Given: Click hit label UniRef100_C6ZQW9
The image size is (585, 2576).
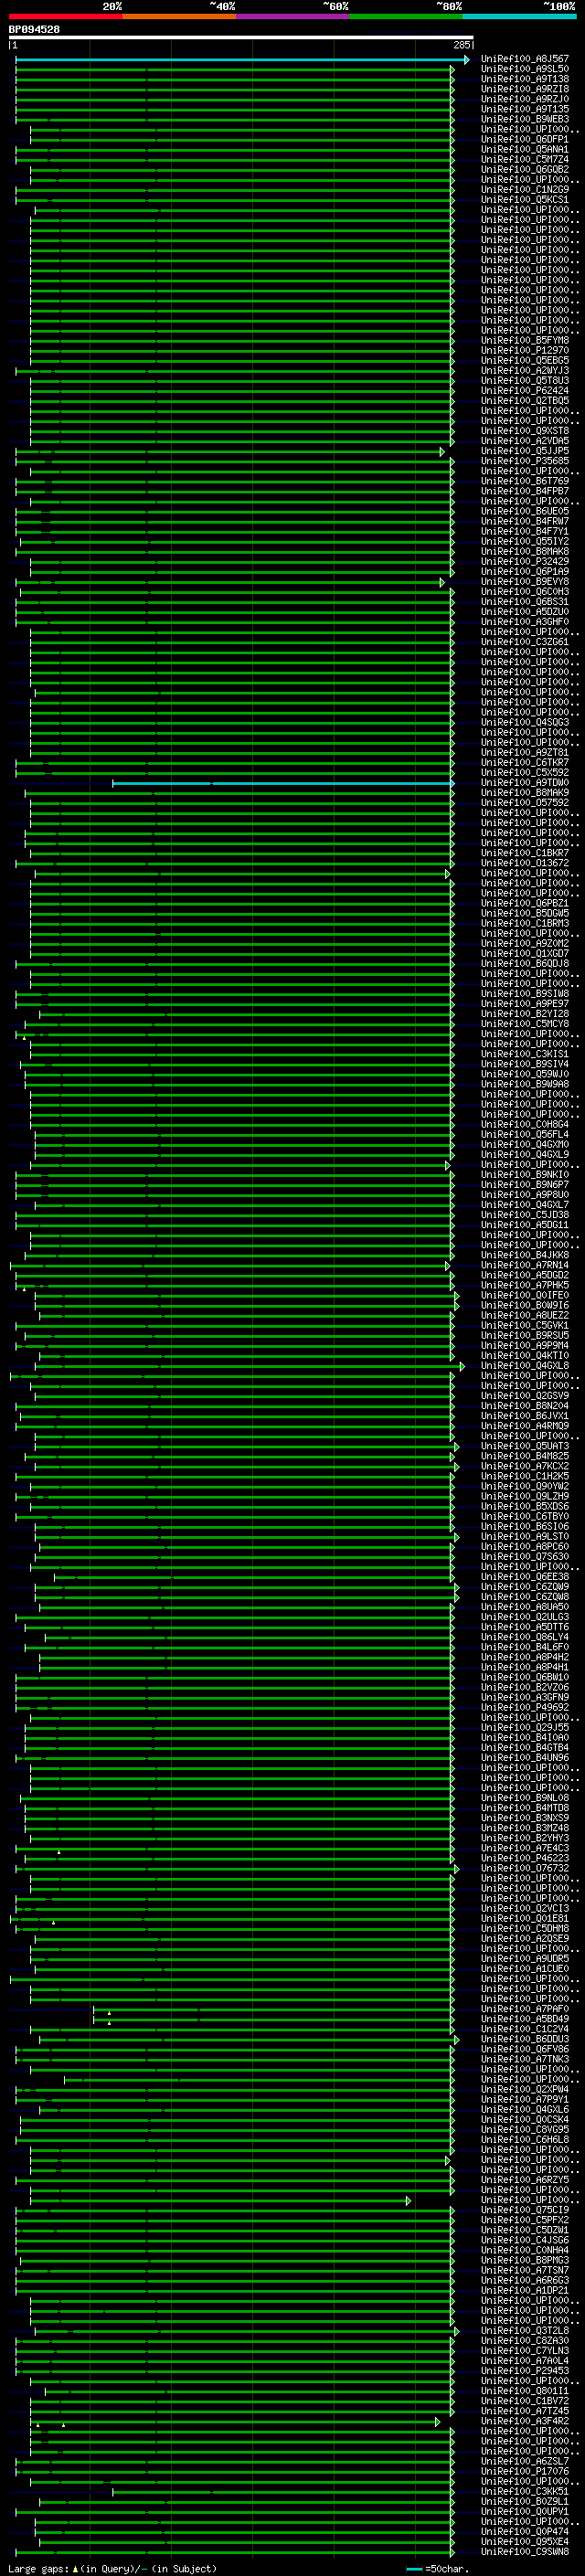Looking at the screenshot, I should point(525,1587).
